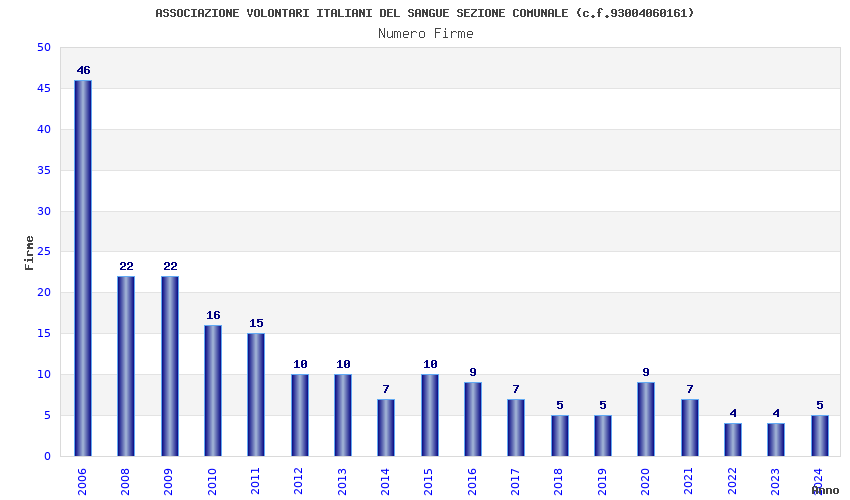Select the 2015 bar
Screen dimensions: 850x500
[x=430, y=415]
